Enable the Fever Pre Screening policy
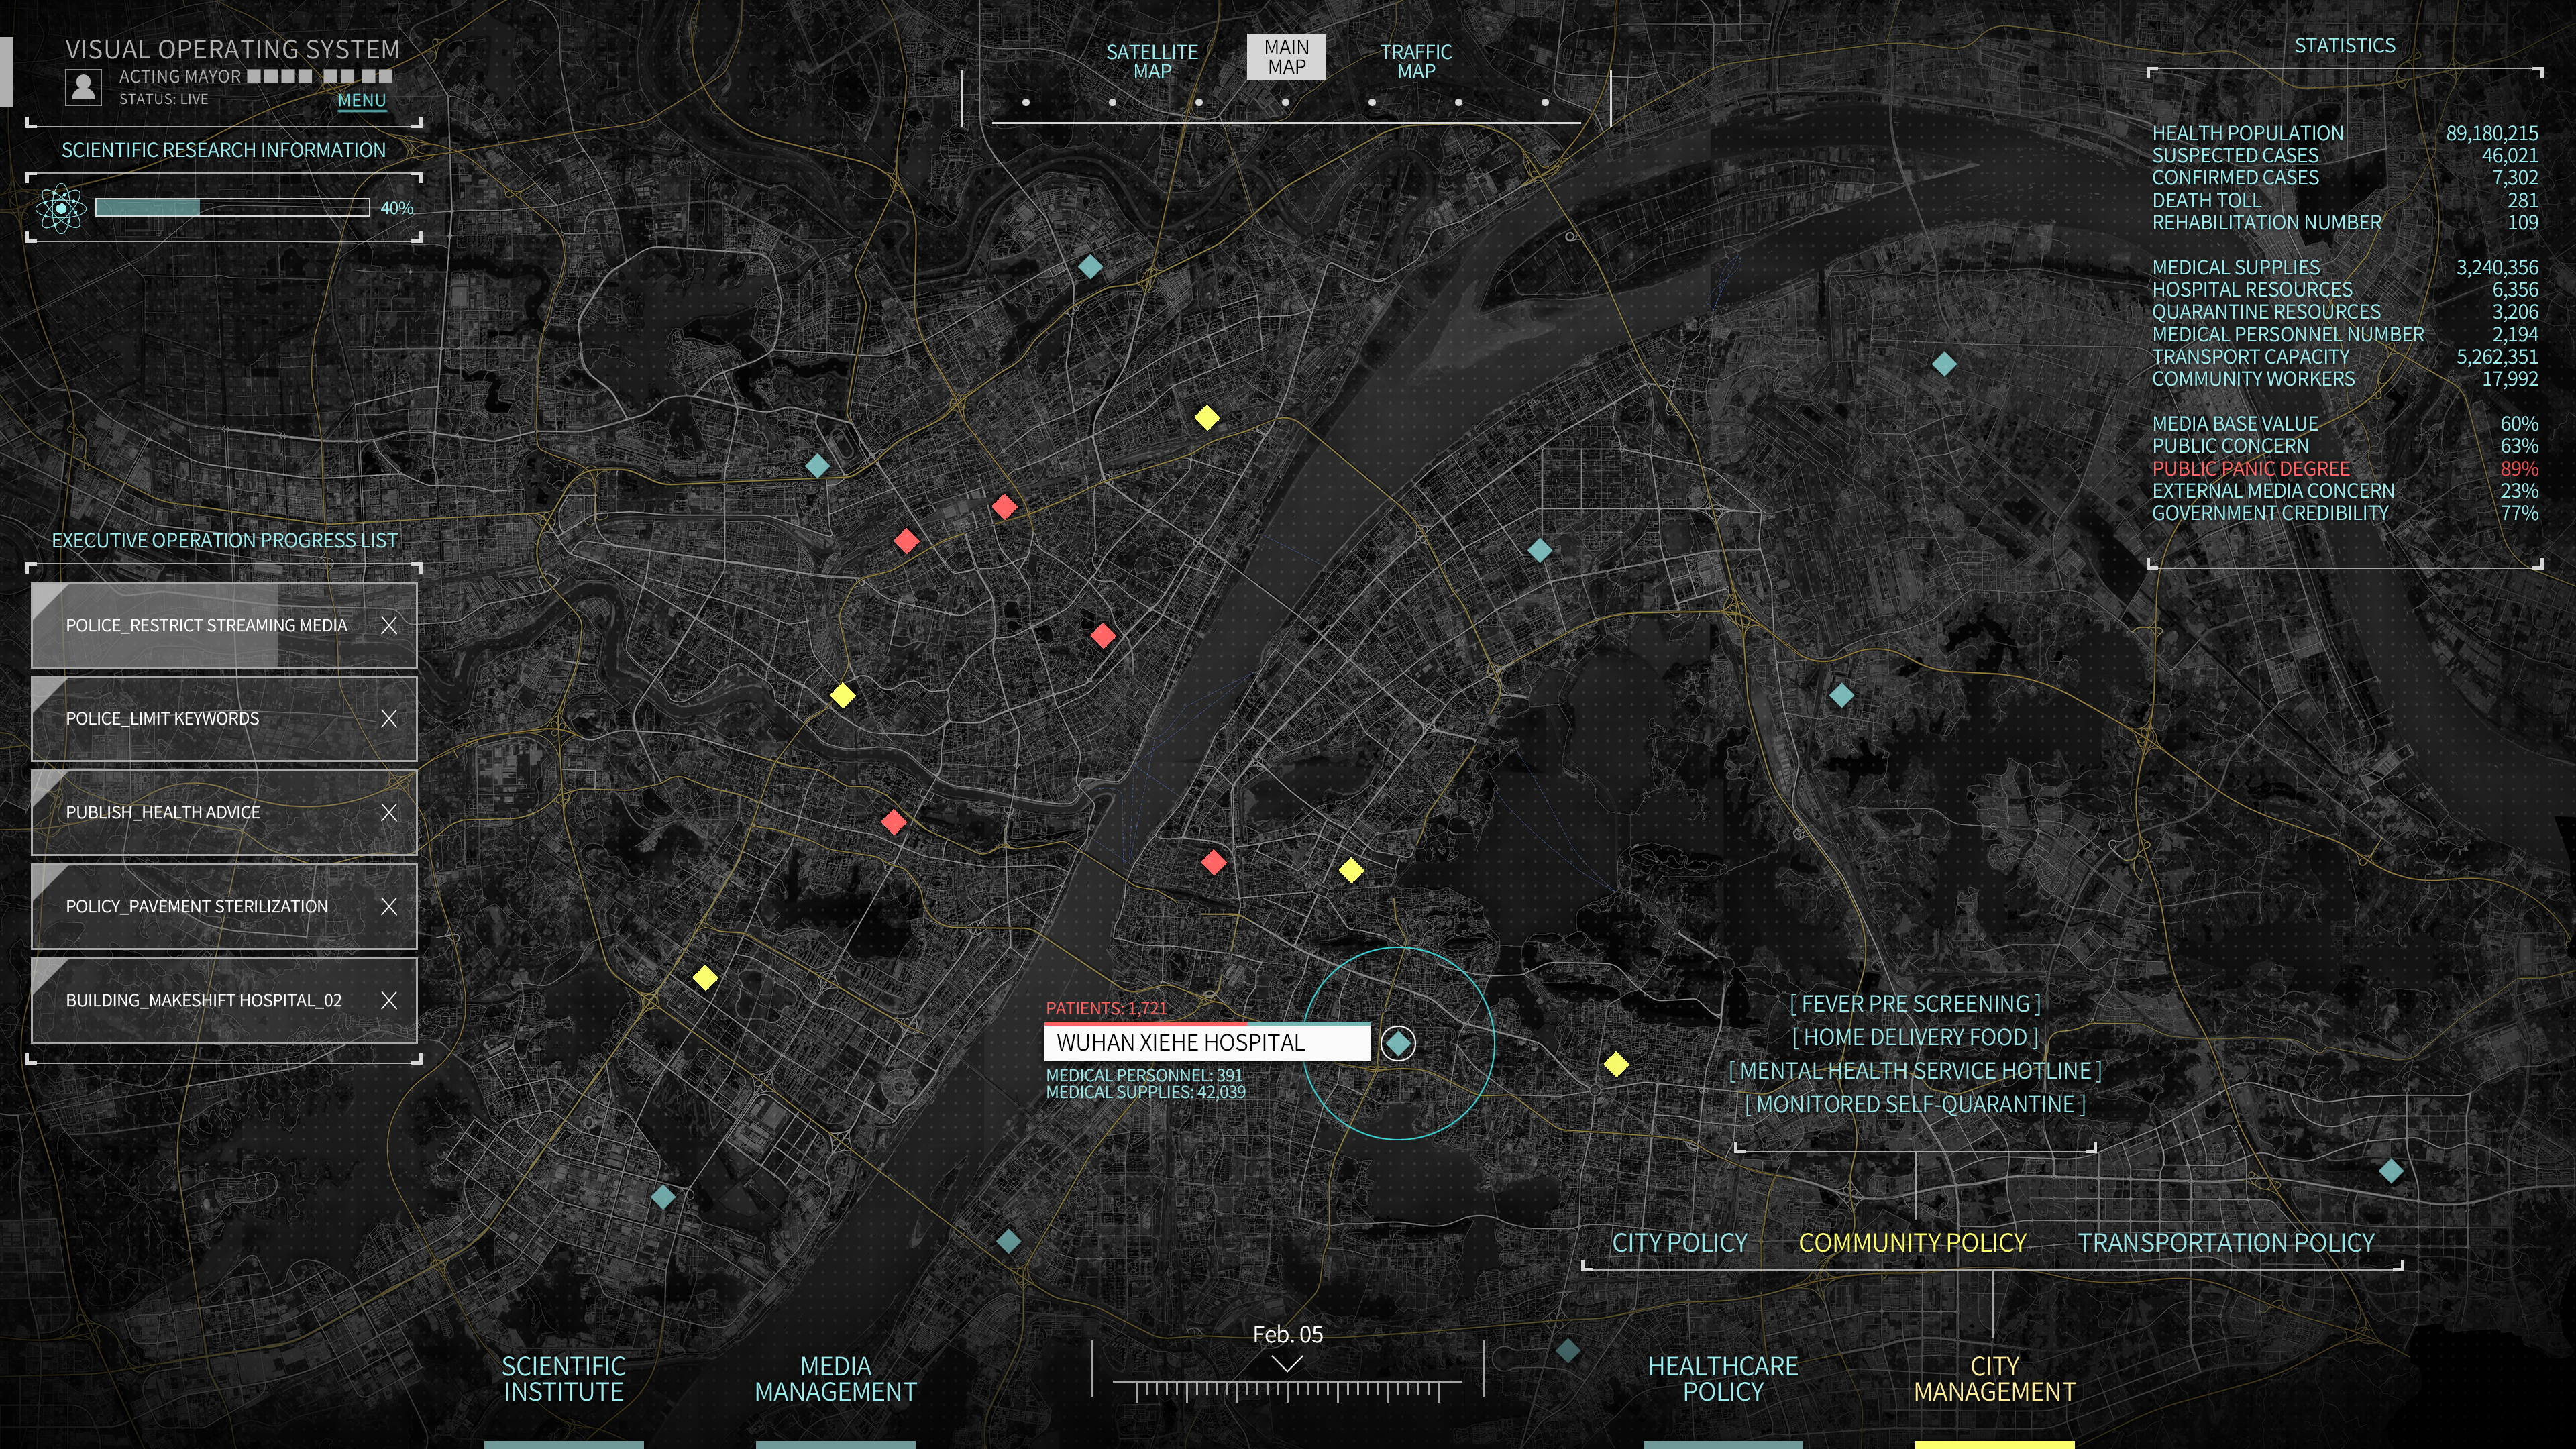Image resolution: width=2576 pixels, height=1449 pixels. coord(1915,1004)
